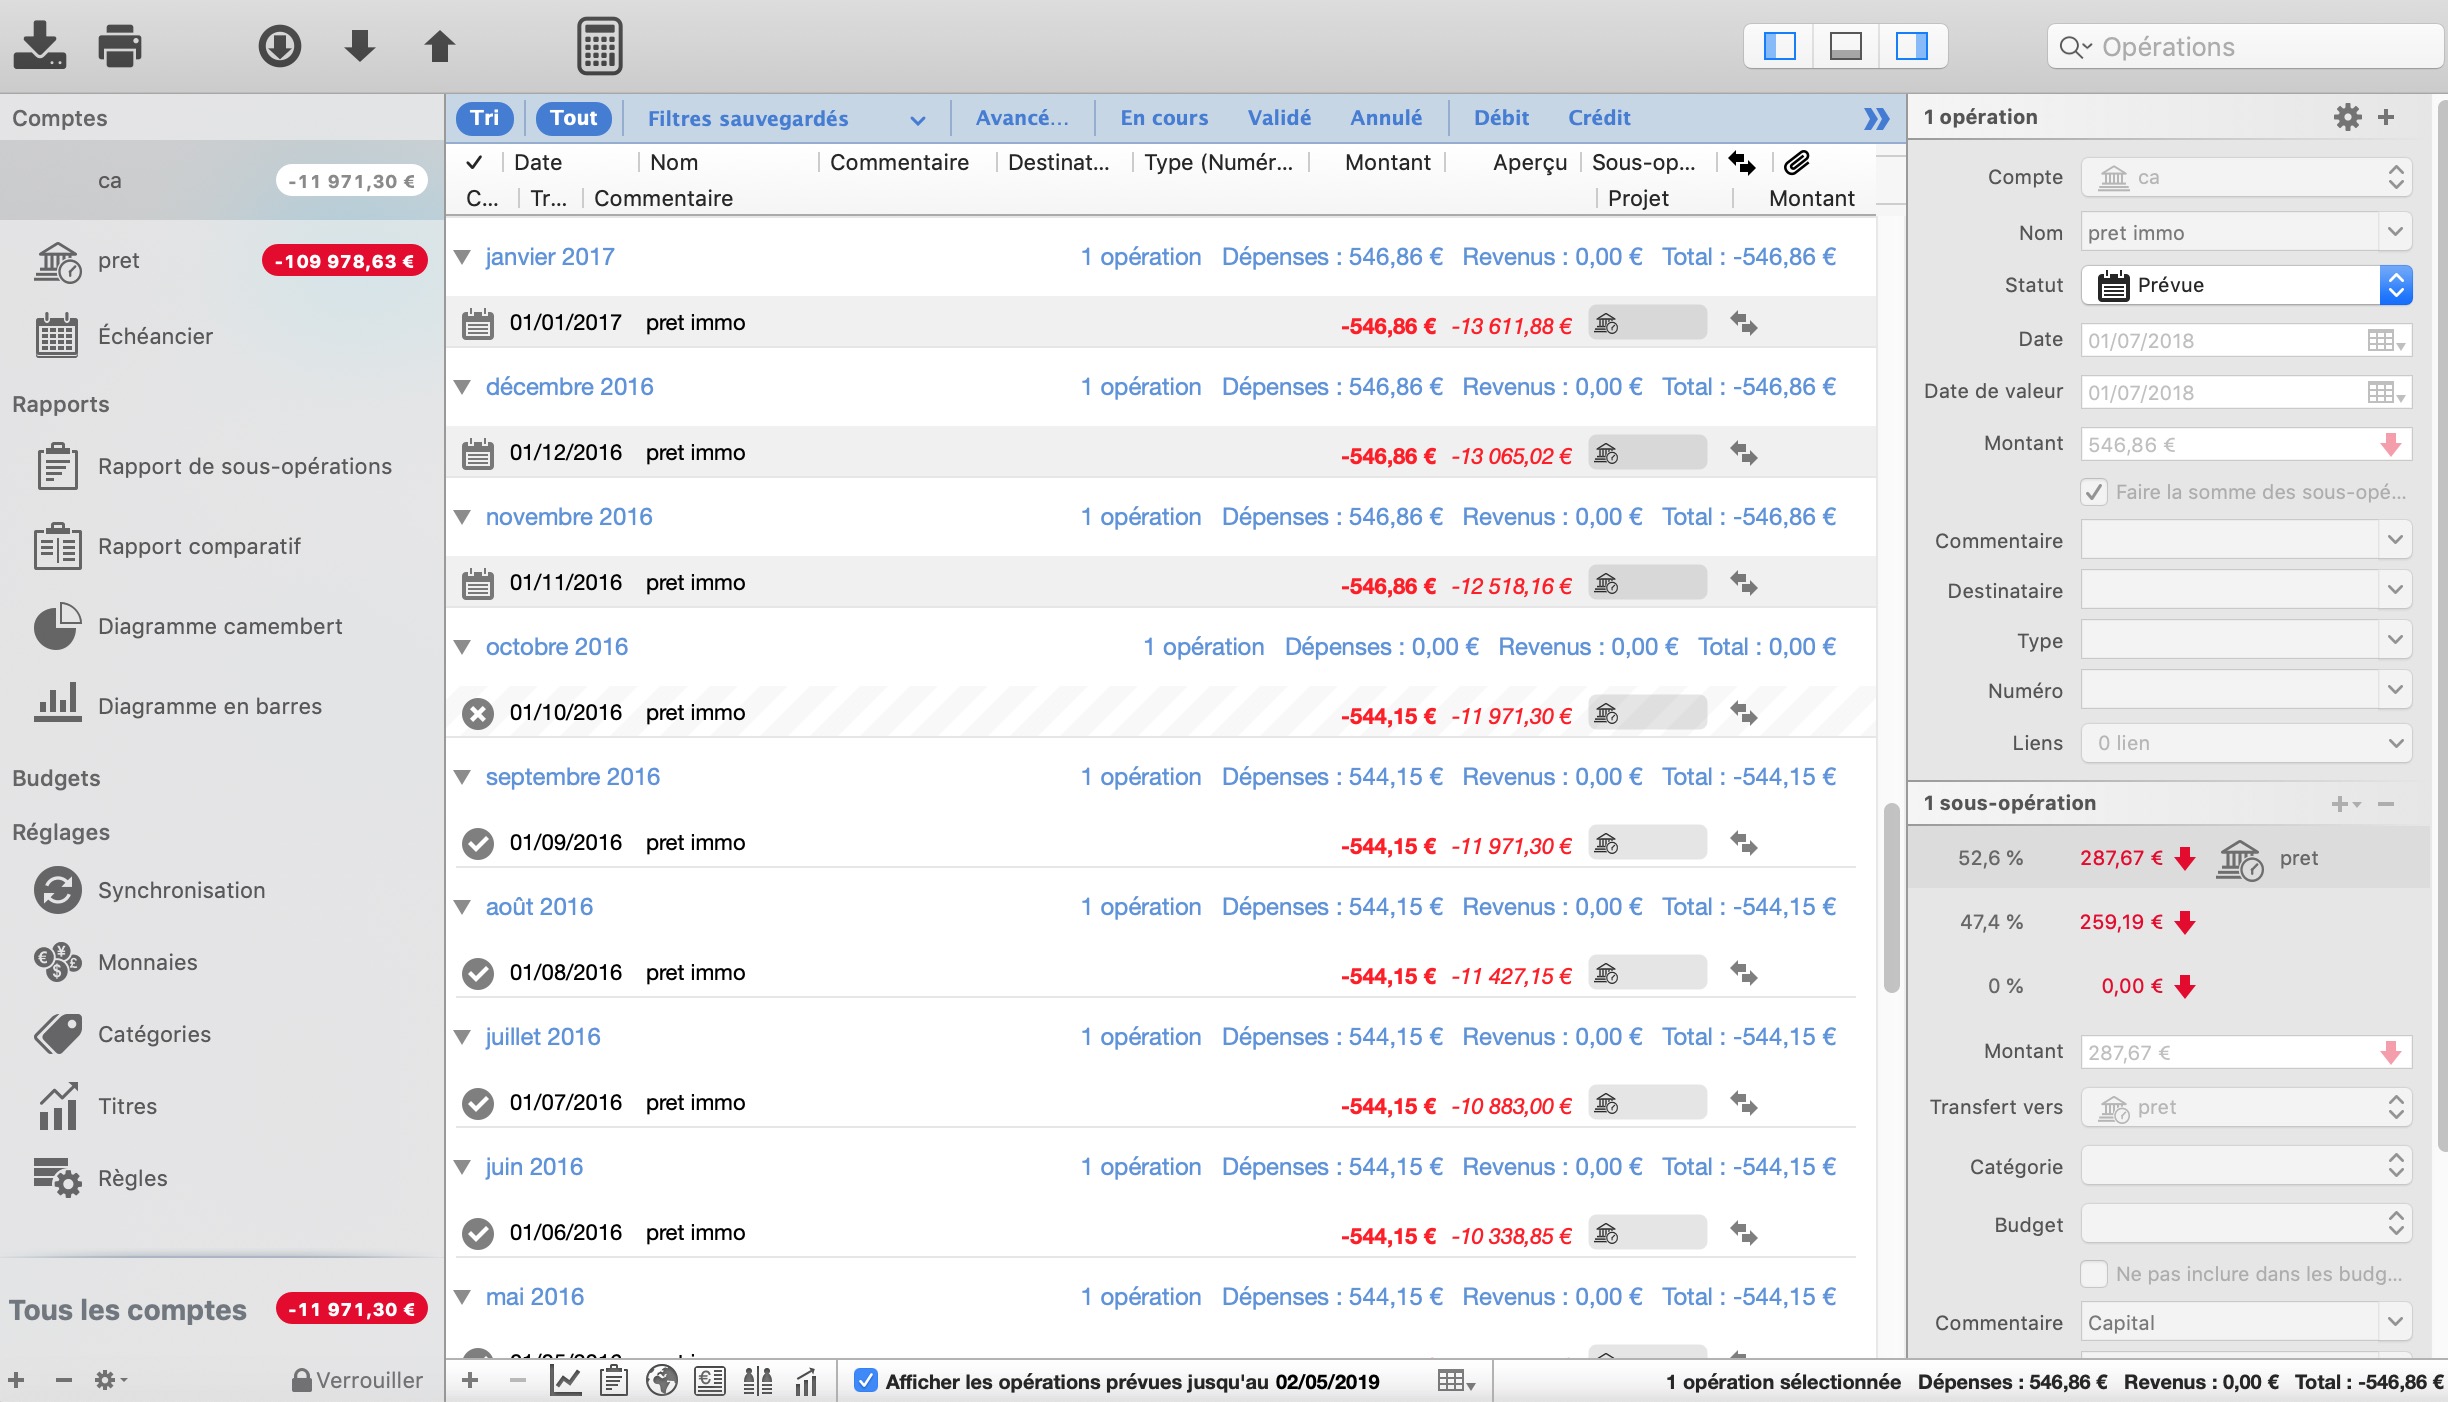Image resolution: width=2448 pixels, height=1402 pixels.
Task: Select the Validé filter tab
Action: click(1278, 116)
